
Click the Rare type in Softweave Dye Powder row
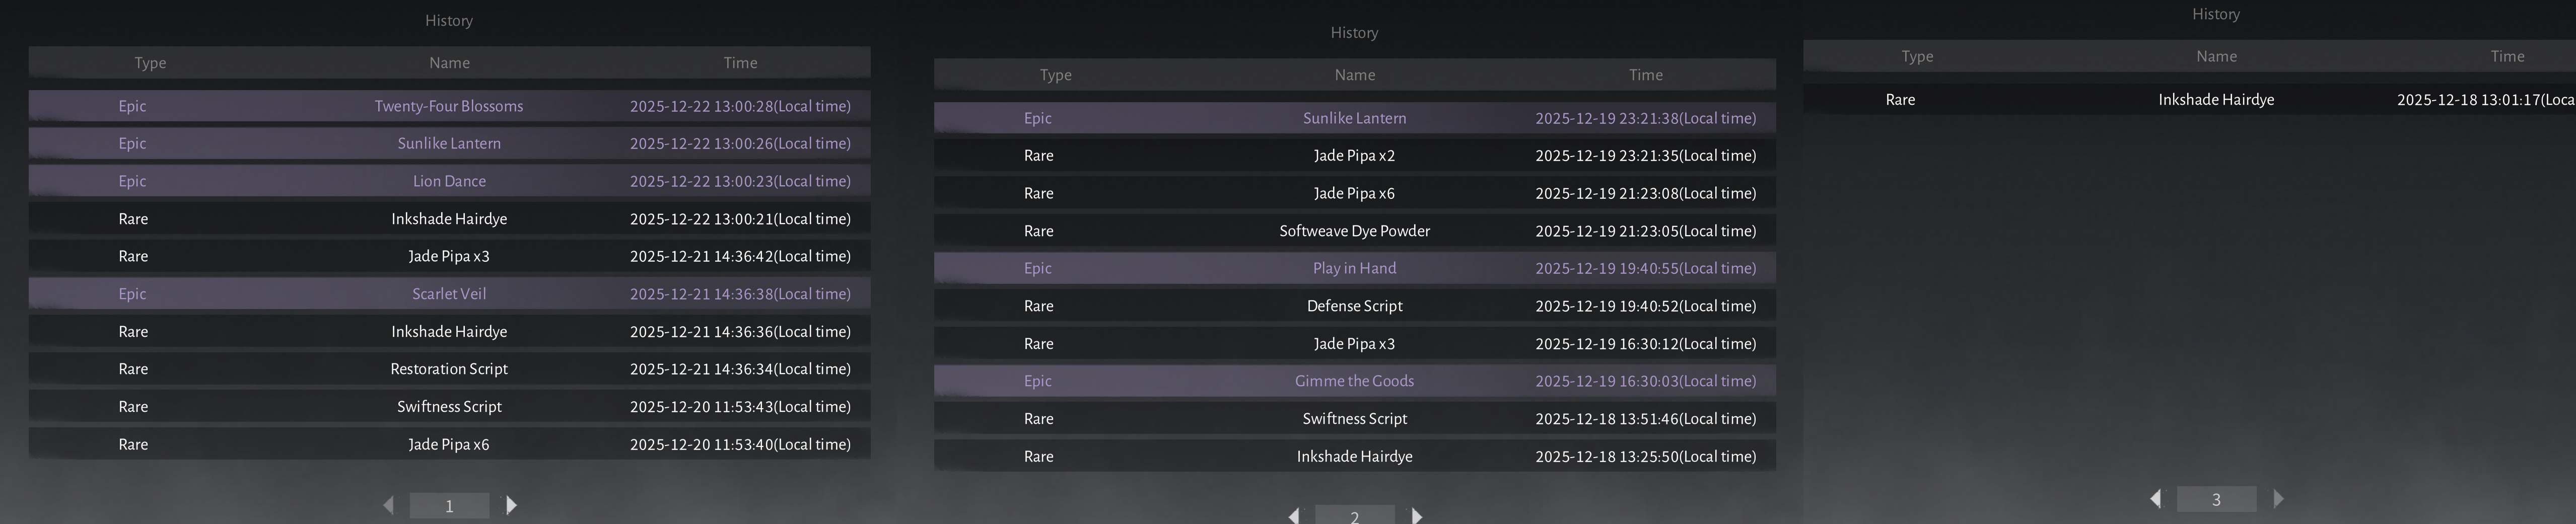click(1039, 231)
